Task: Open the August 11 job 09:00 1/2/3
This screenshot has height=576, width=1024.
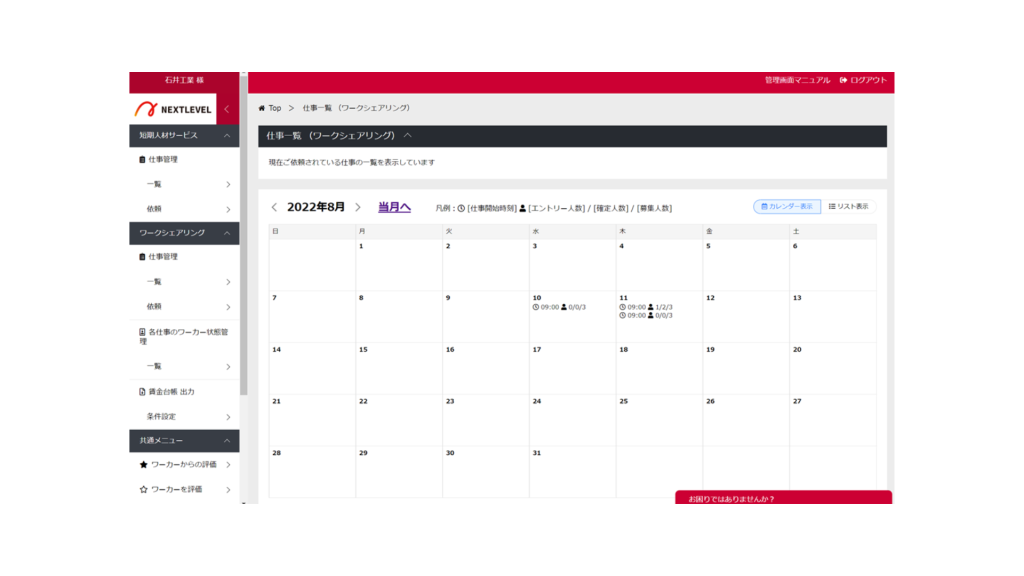Action: pyautogui.click(x=646, y=307)
